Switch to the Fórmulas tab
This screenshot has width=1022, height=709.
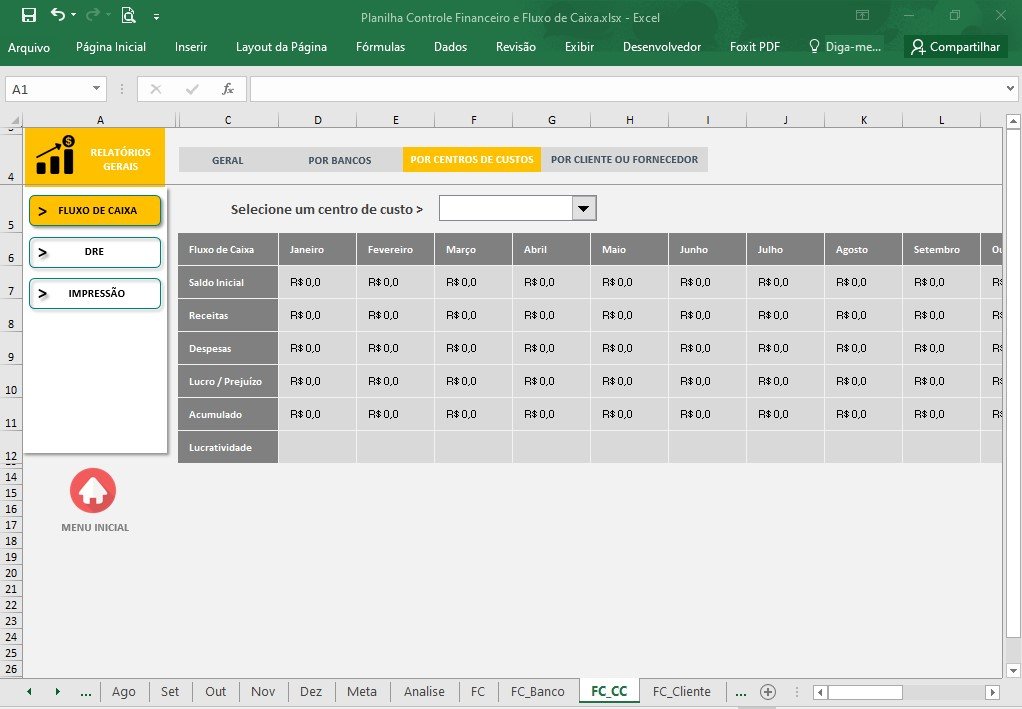381,47
